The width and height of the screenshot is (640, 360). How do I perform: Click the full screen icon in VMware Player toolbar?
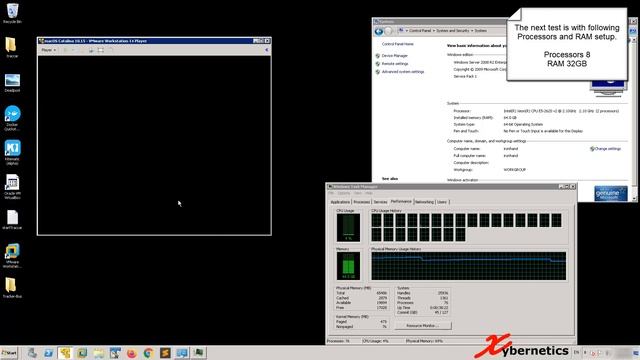pyautogui.click(x=100, y=50)
